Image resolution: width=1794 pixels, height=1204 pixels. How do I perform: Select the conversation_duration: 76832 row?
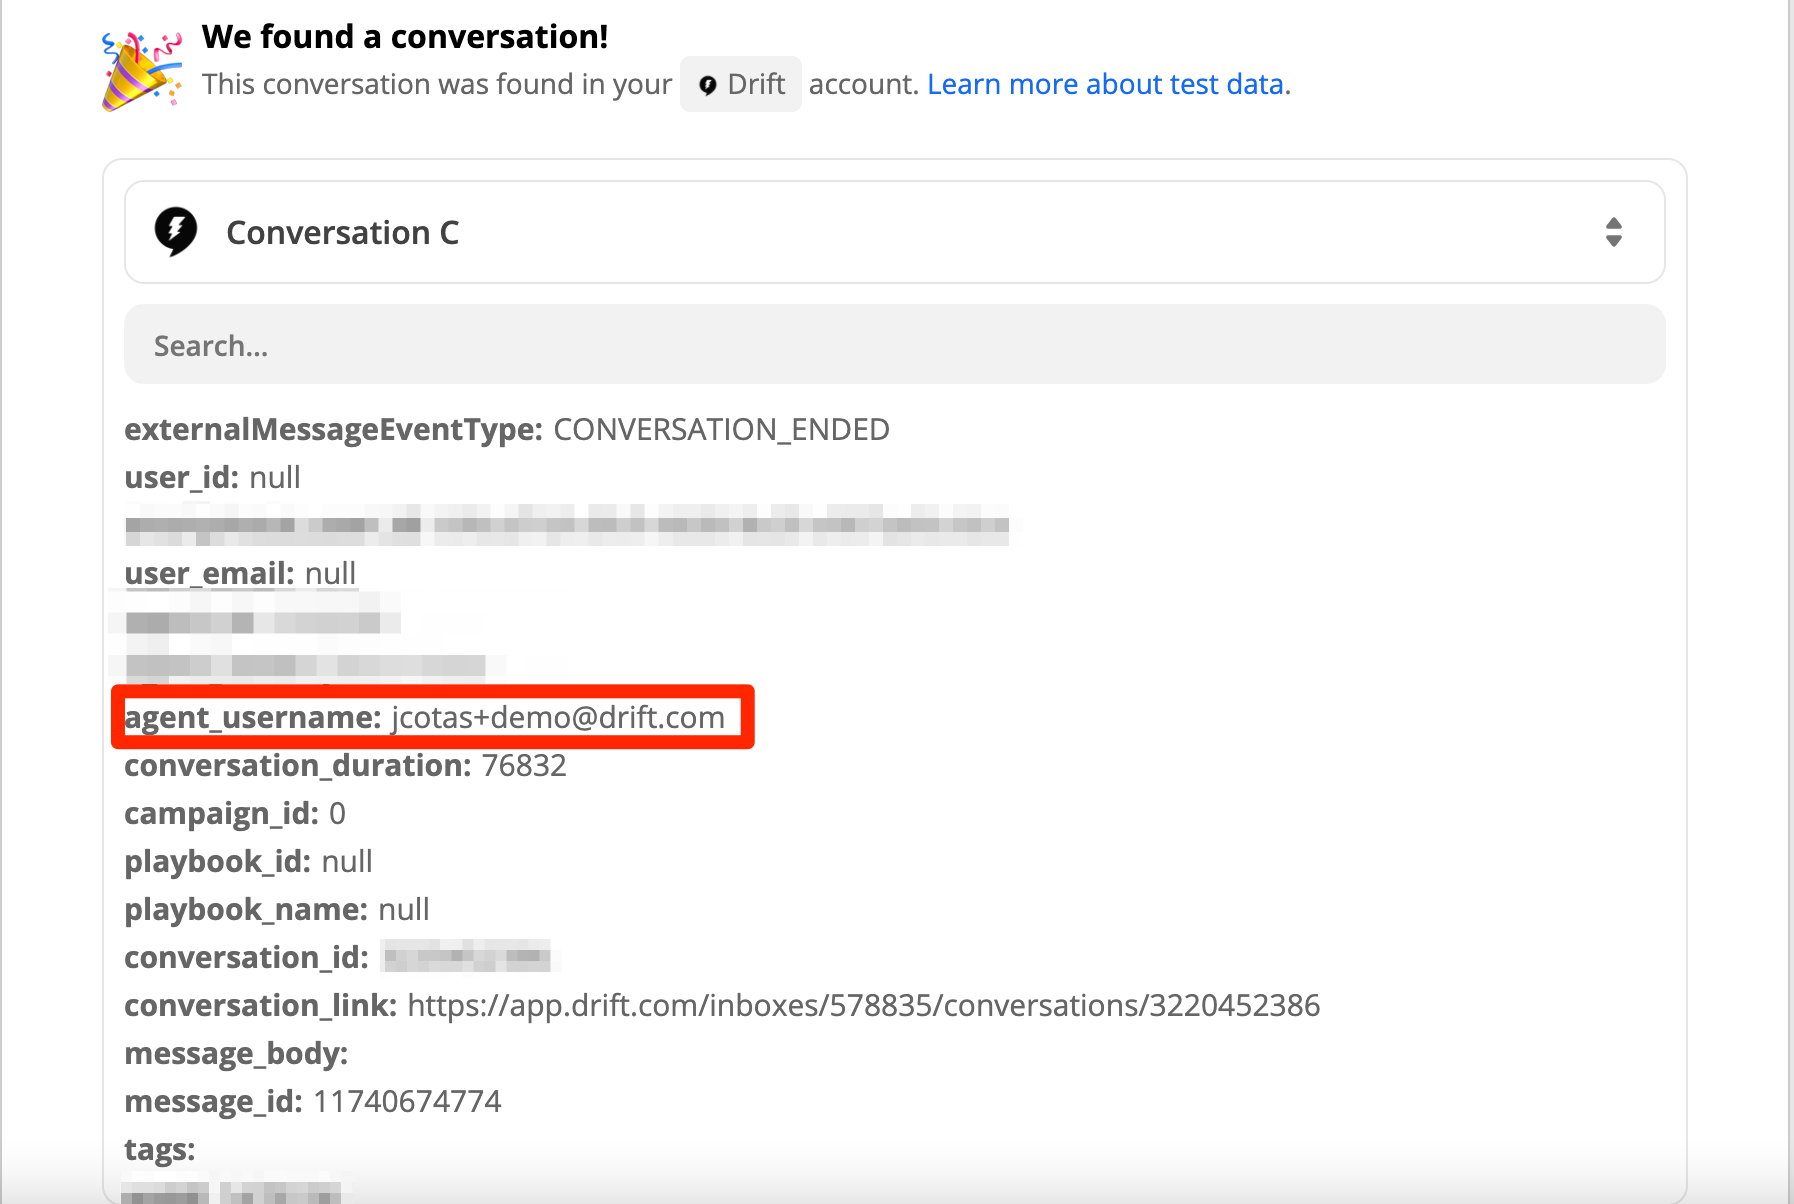345,765
